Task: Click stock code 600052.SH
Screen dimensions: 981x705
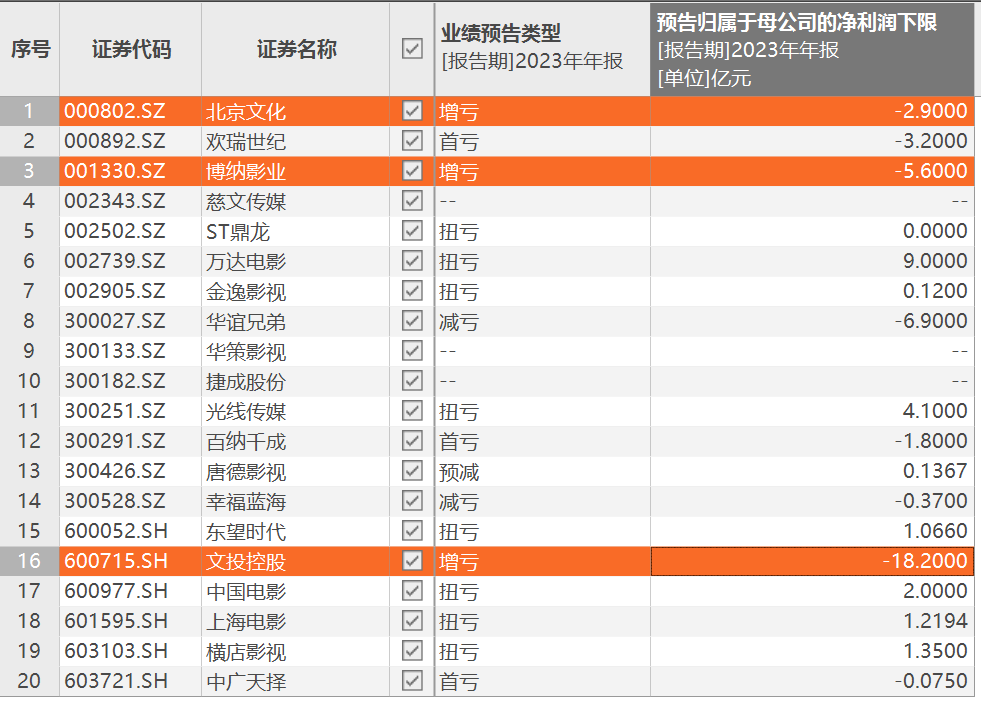Action: click(x=115, y=531)
